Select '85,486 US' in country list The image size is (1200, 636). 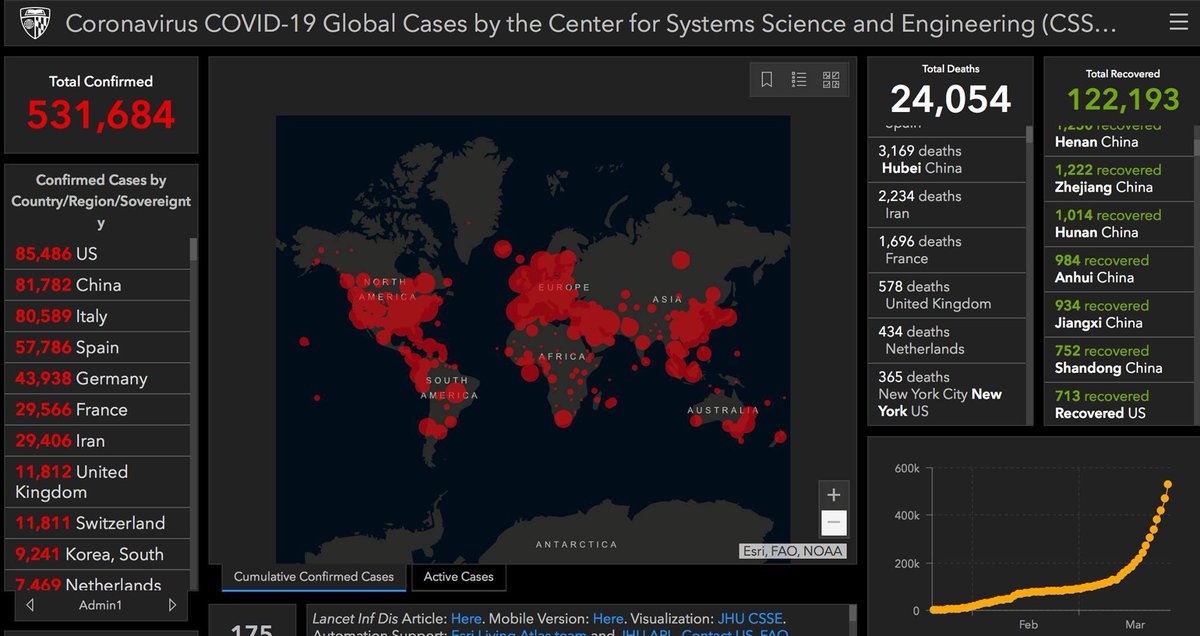pyautogui.click(x=97, y=254)
